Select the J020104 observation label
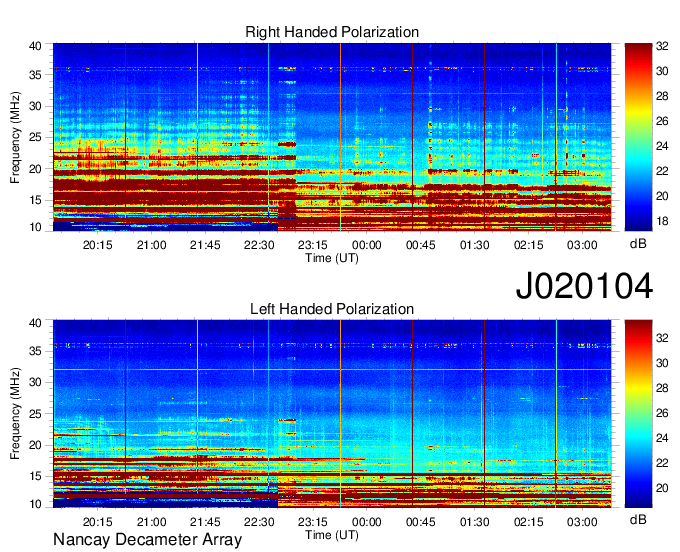 584,286
